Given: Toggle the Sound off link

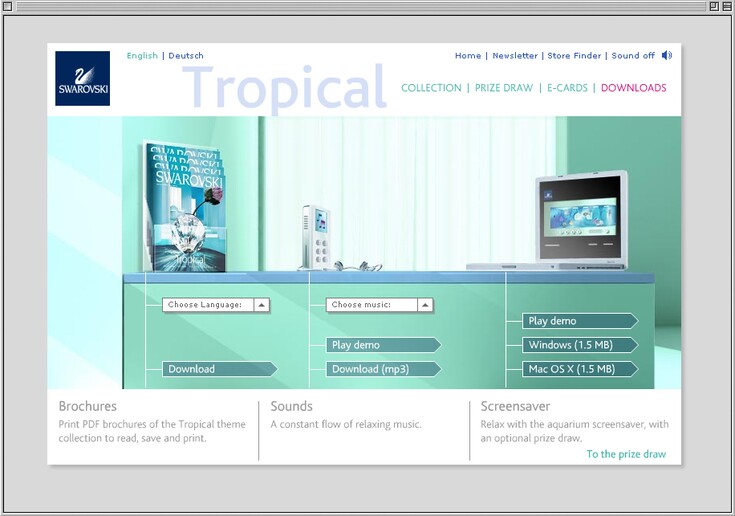Looking at the screenshot, I should pos(633,55).
